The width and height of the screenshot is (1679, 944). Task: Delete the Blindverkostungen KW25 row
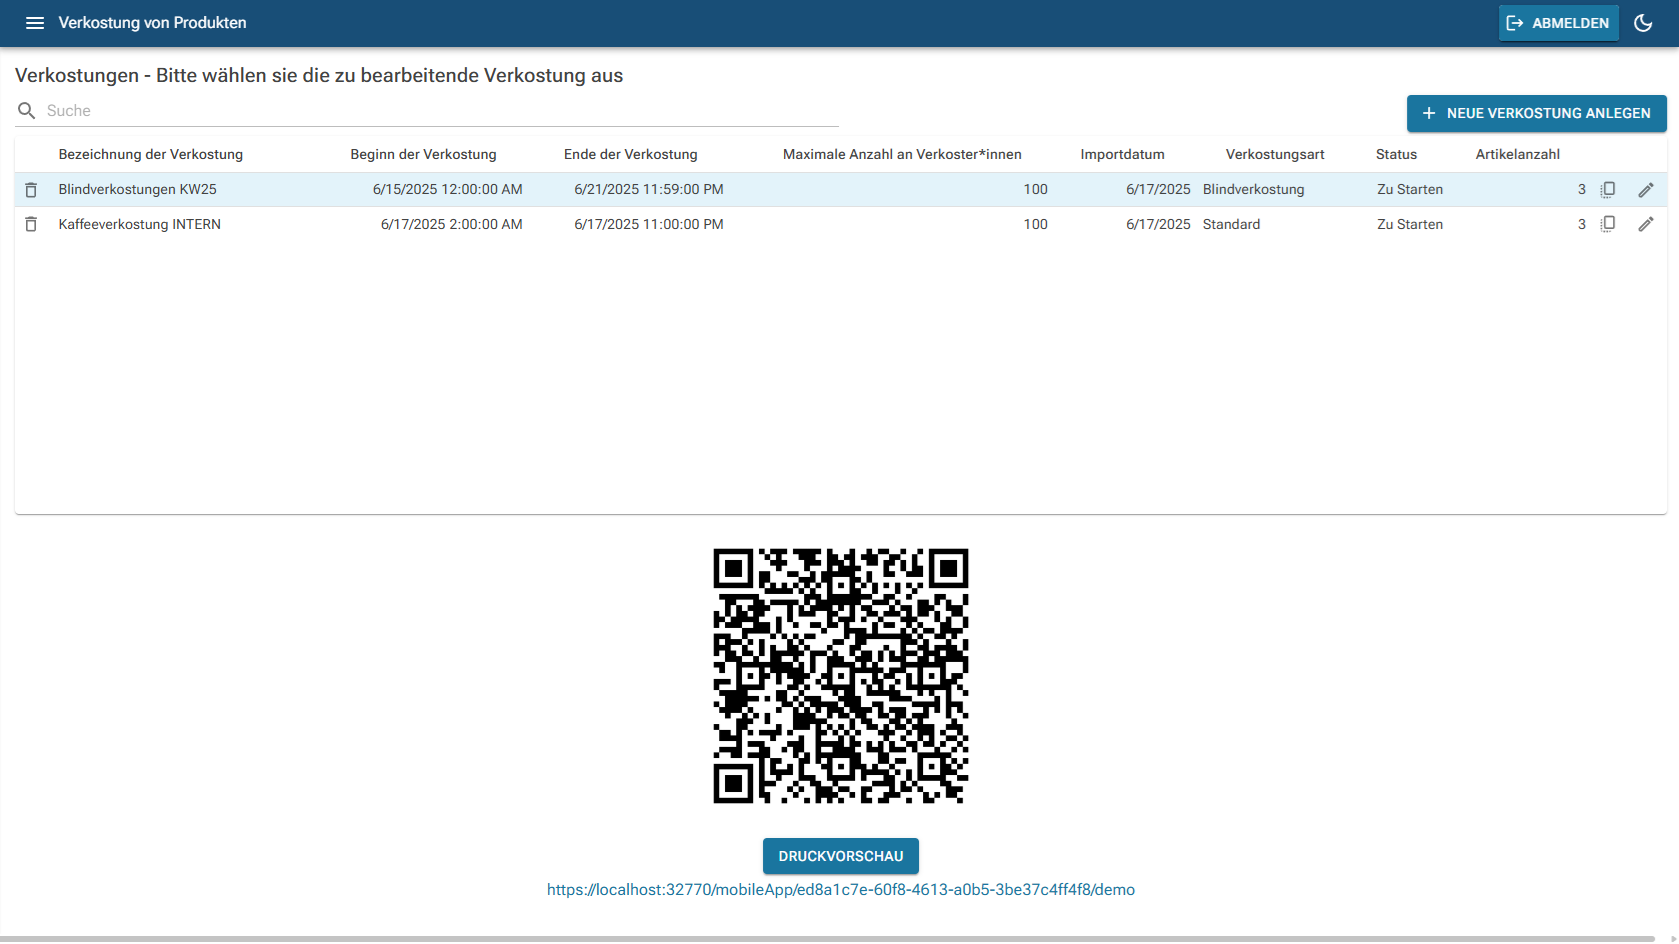pyautogui.click(x=31, y=190)
